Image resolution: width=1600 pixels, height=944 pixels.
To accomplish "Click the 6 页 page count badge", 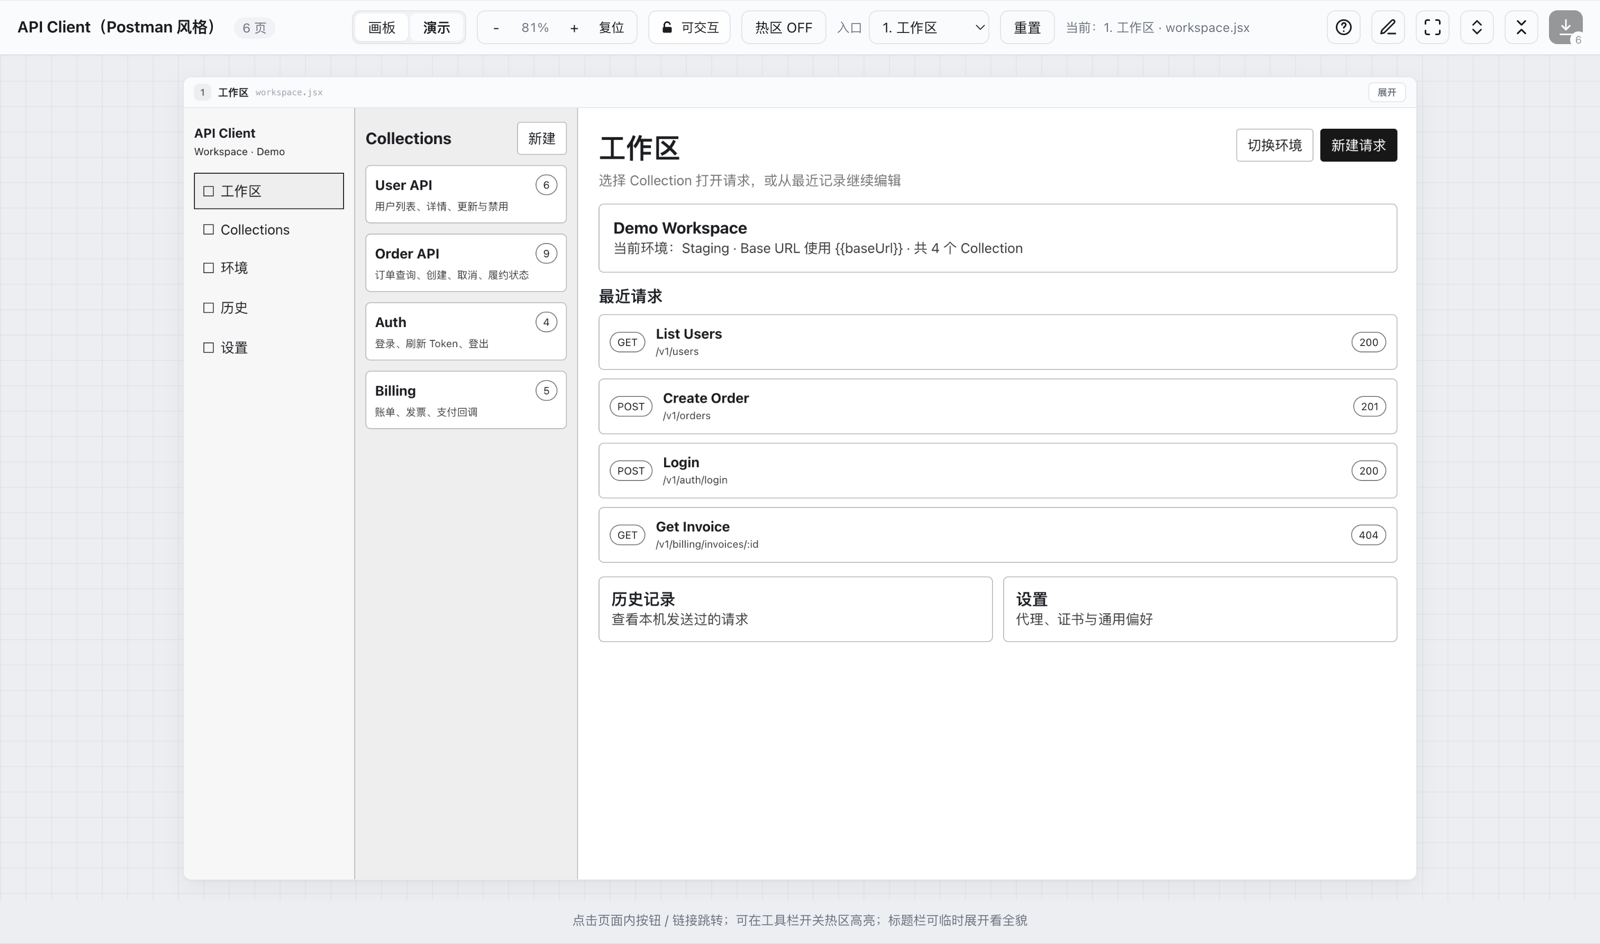I will 254,28.
